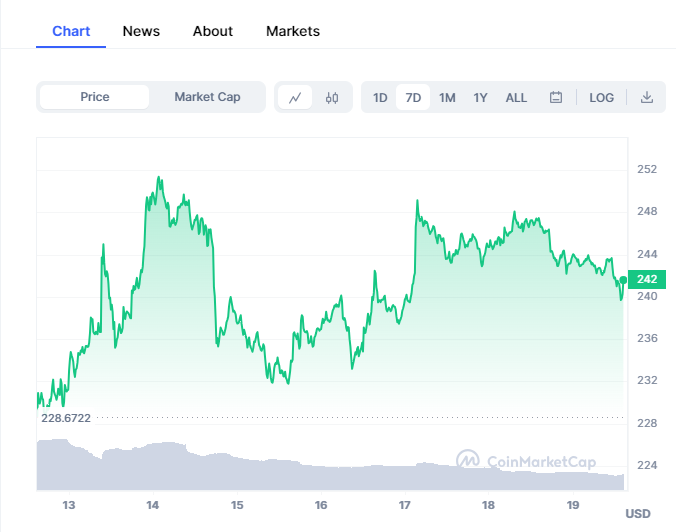Open the Chart tab

tap(71, 31)
